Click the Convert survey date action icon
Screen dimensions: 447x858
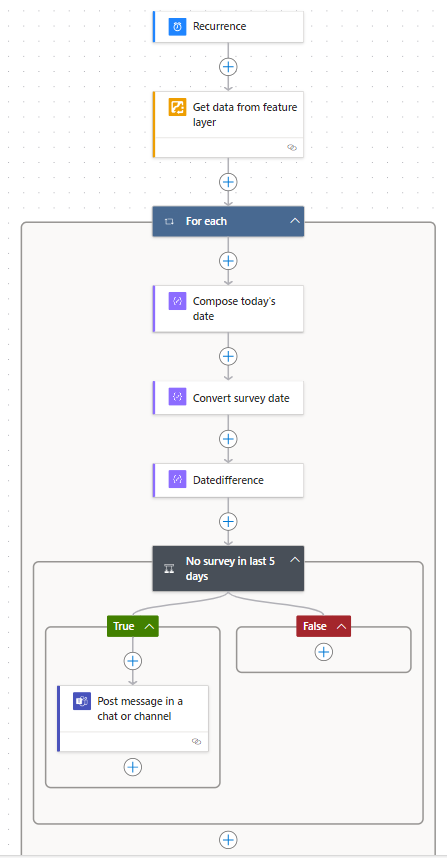pyautogui.click(x=177, y=397)
